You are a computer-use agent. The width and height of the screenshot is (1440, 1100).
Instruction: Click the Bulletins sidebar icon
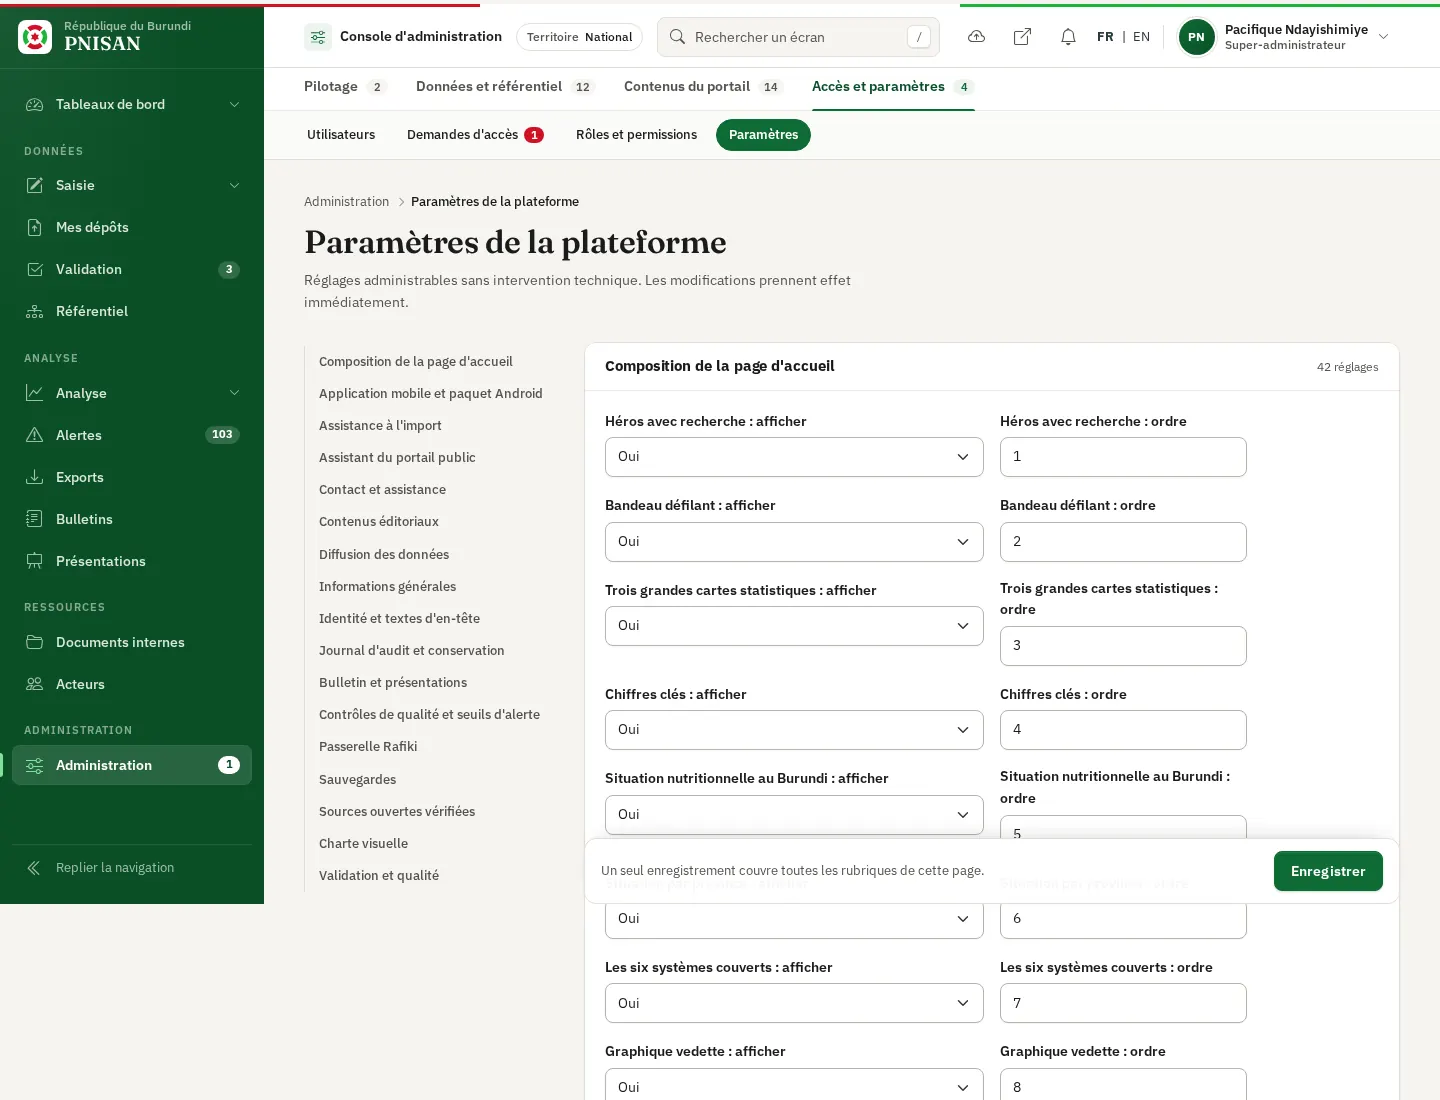coord(35,519)
